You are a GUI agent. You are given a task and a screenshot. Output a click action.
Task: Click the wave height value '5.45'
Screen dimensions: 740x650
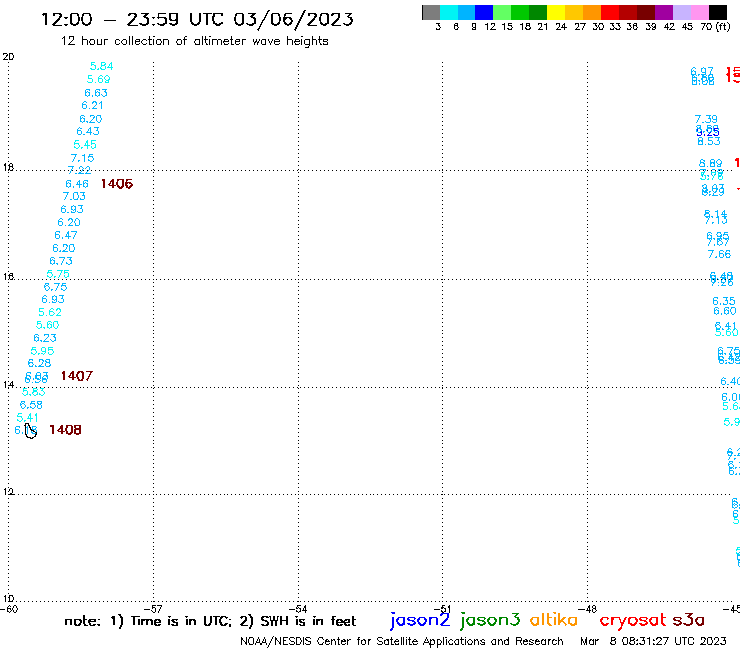[x=85, y=144]
